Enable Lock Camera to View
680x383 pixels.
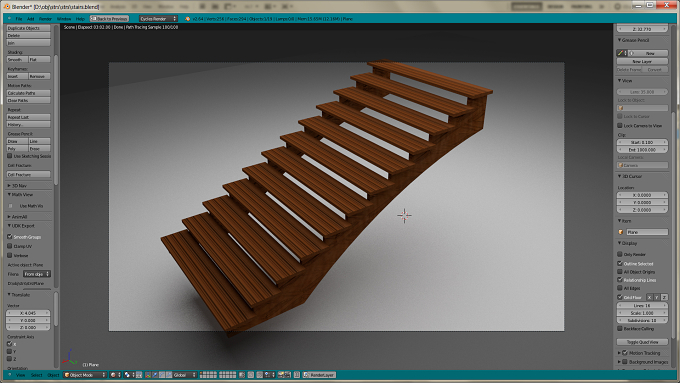click(620, 125)
